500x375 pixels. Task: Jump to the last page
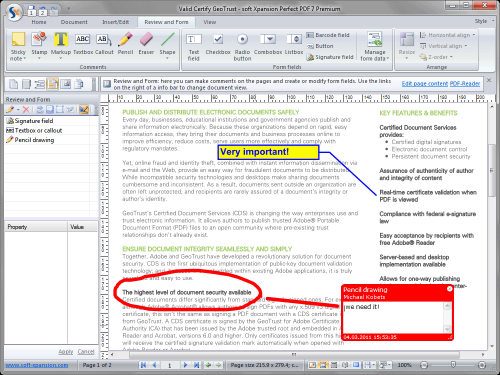coord(196,365)
